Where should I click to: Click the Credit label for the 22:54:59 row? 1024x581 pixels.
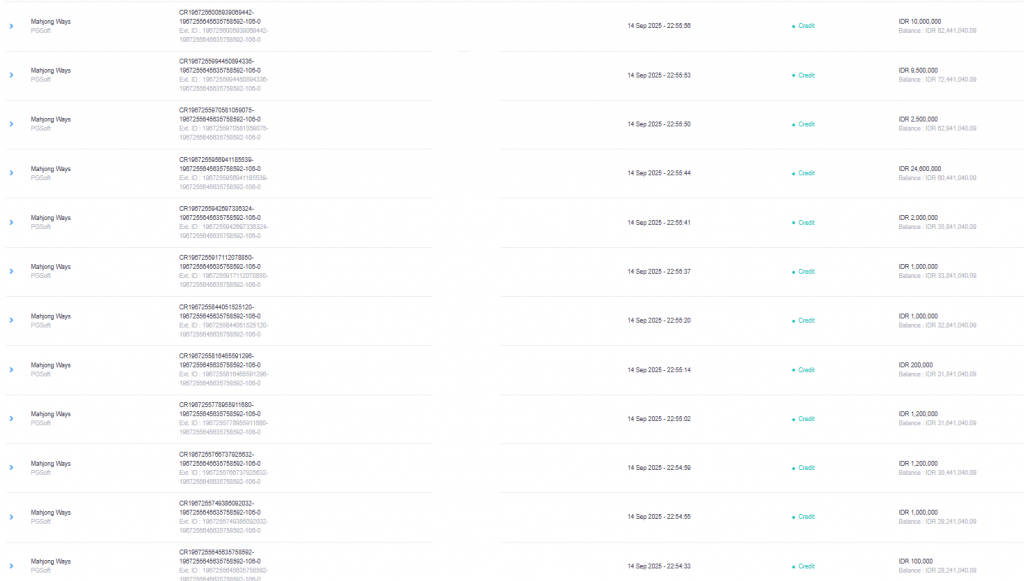(806, 468)
